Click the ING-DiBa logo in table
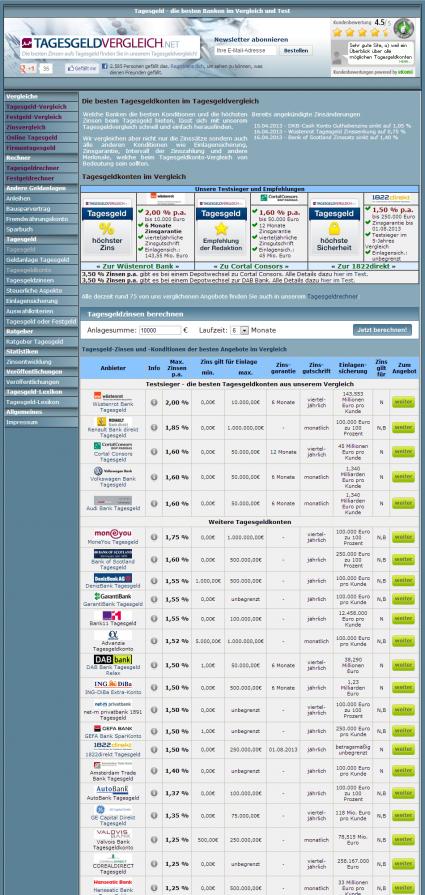 click(x=113, y=684)
